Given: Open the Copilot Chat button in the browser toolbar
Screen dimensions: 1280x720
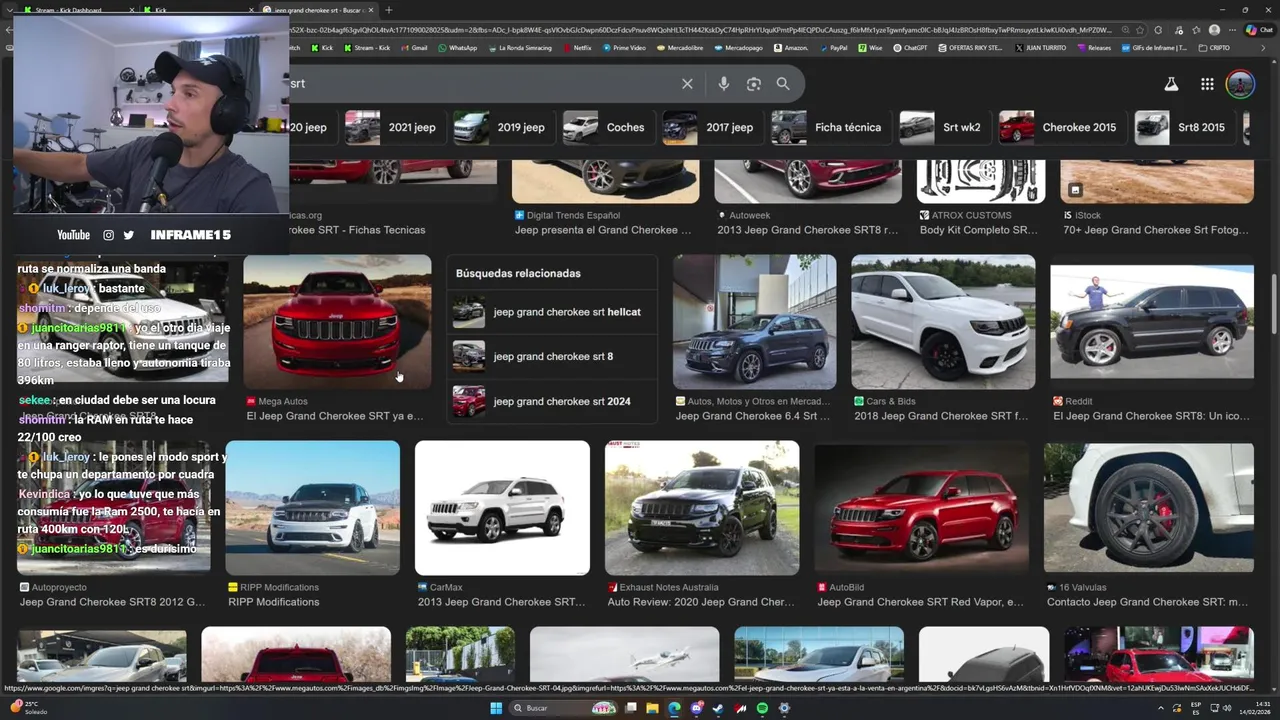Looking at the screenshot, I should point(1259,30).
